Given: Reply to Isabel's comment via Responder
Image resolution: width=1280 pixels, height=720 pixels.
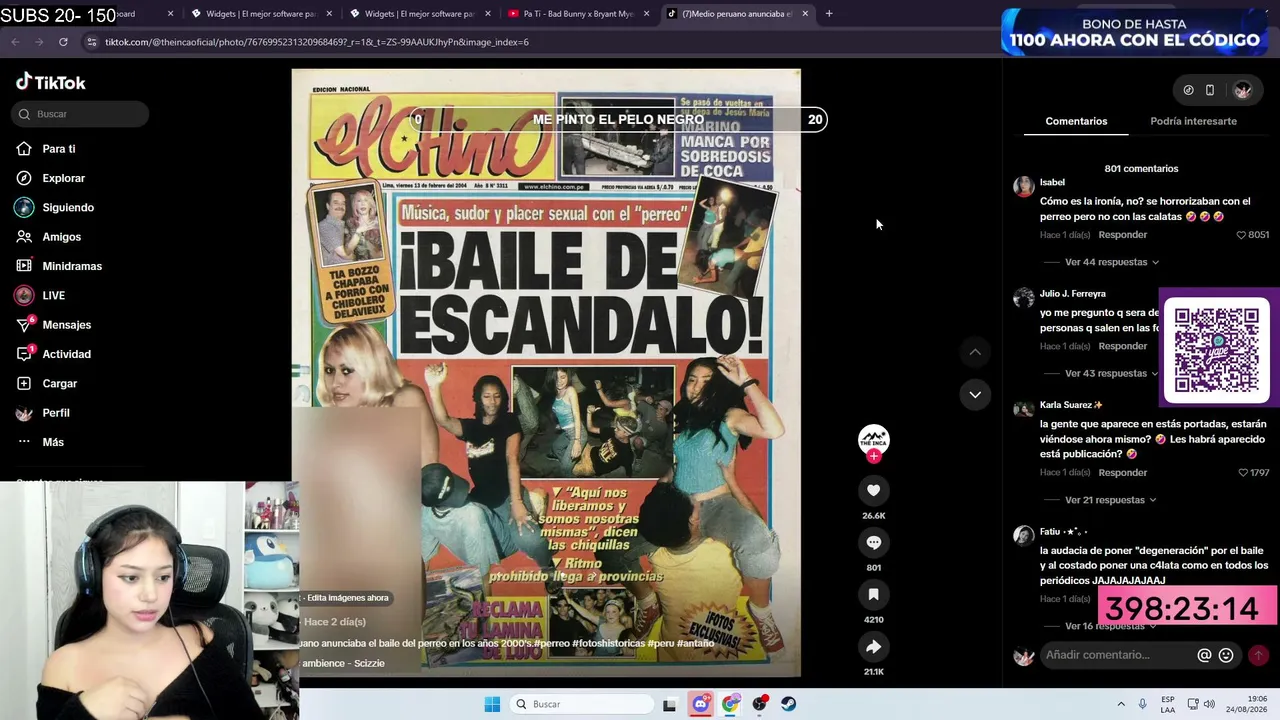Looking at the screenshot, I should click(1122, 235).
